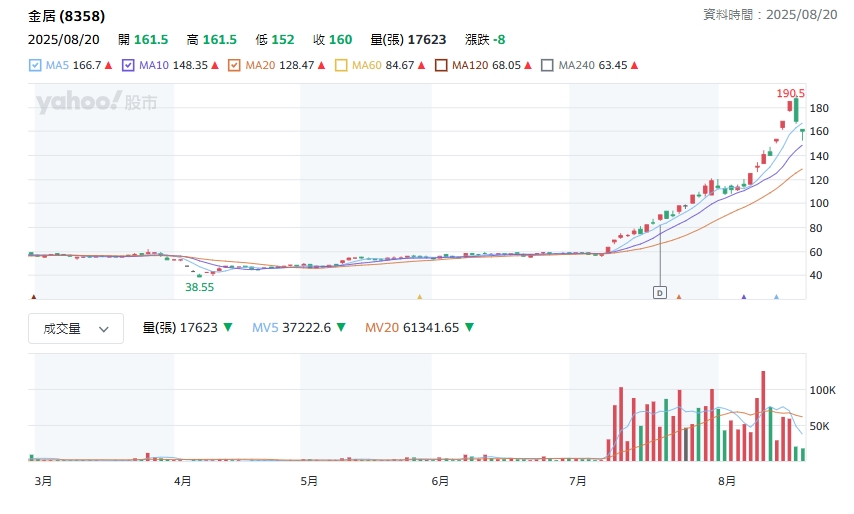Click the 190.5 peak price label

coord(790,93)
